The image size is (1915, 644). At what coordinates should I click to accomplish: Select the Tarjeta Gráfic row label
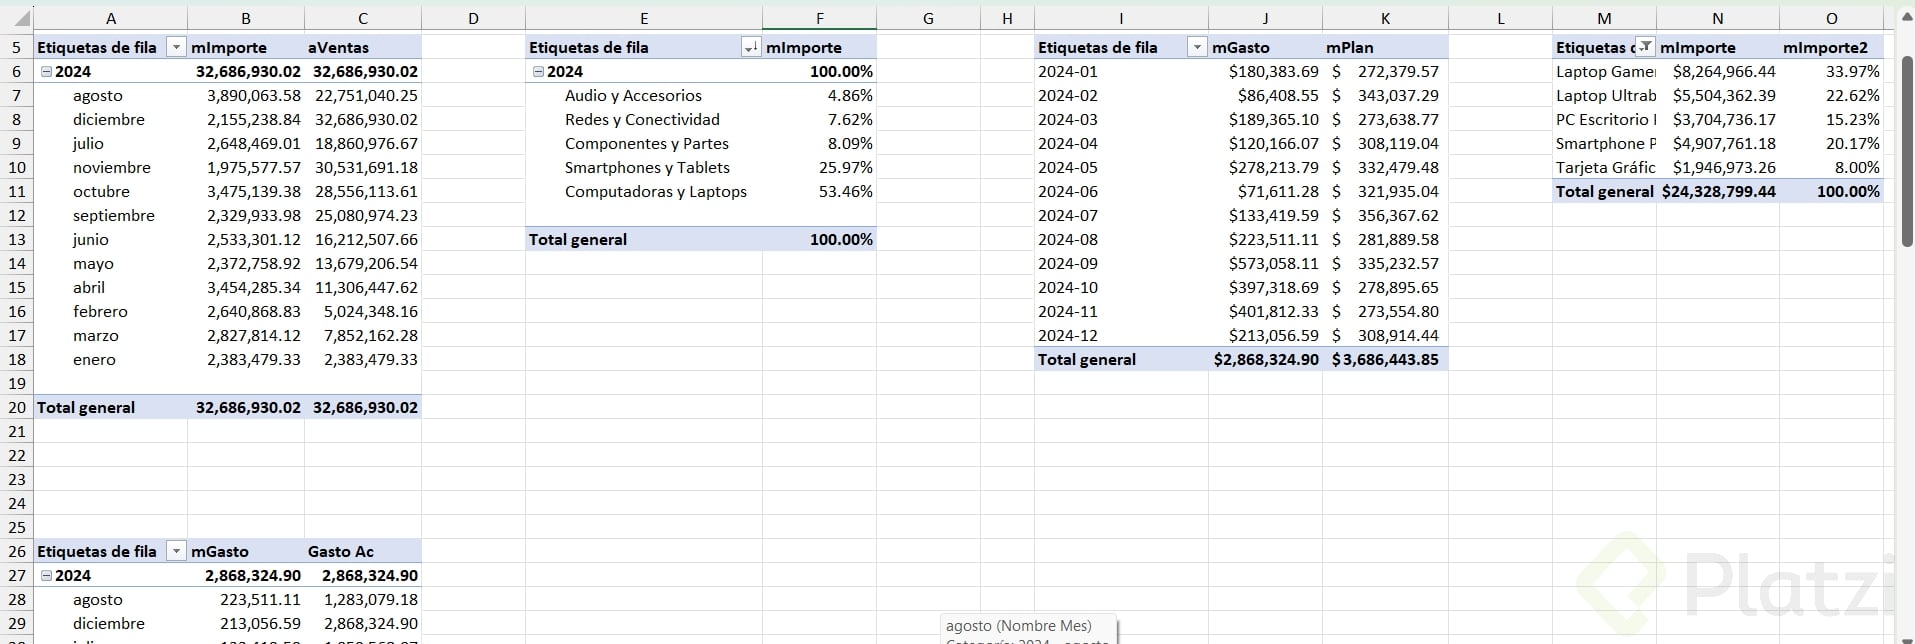click(1605, 167)
